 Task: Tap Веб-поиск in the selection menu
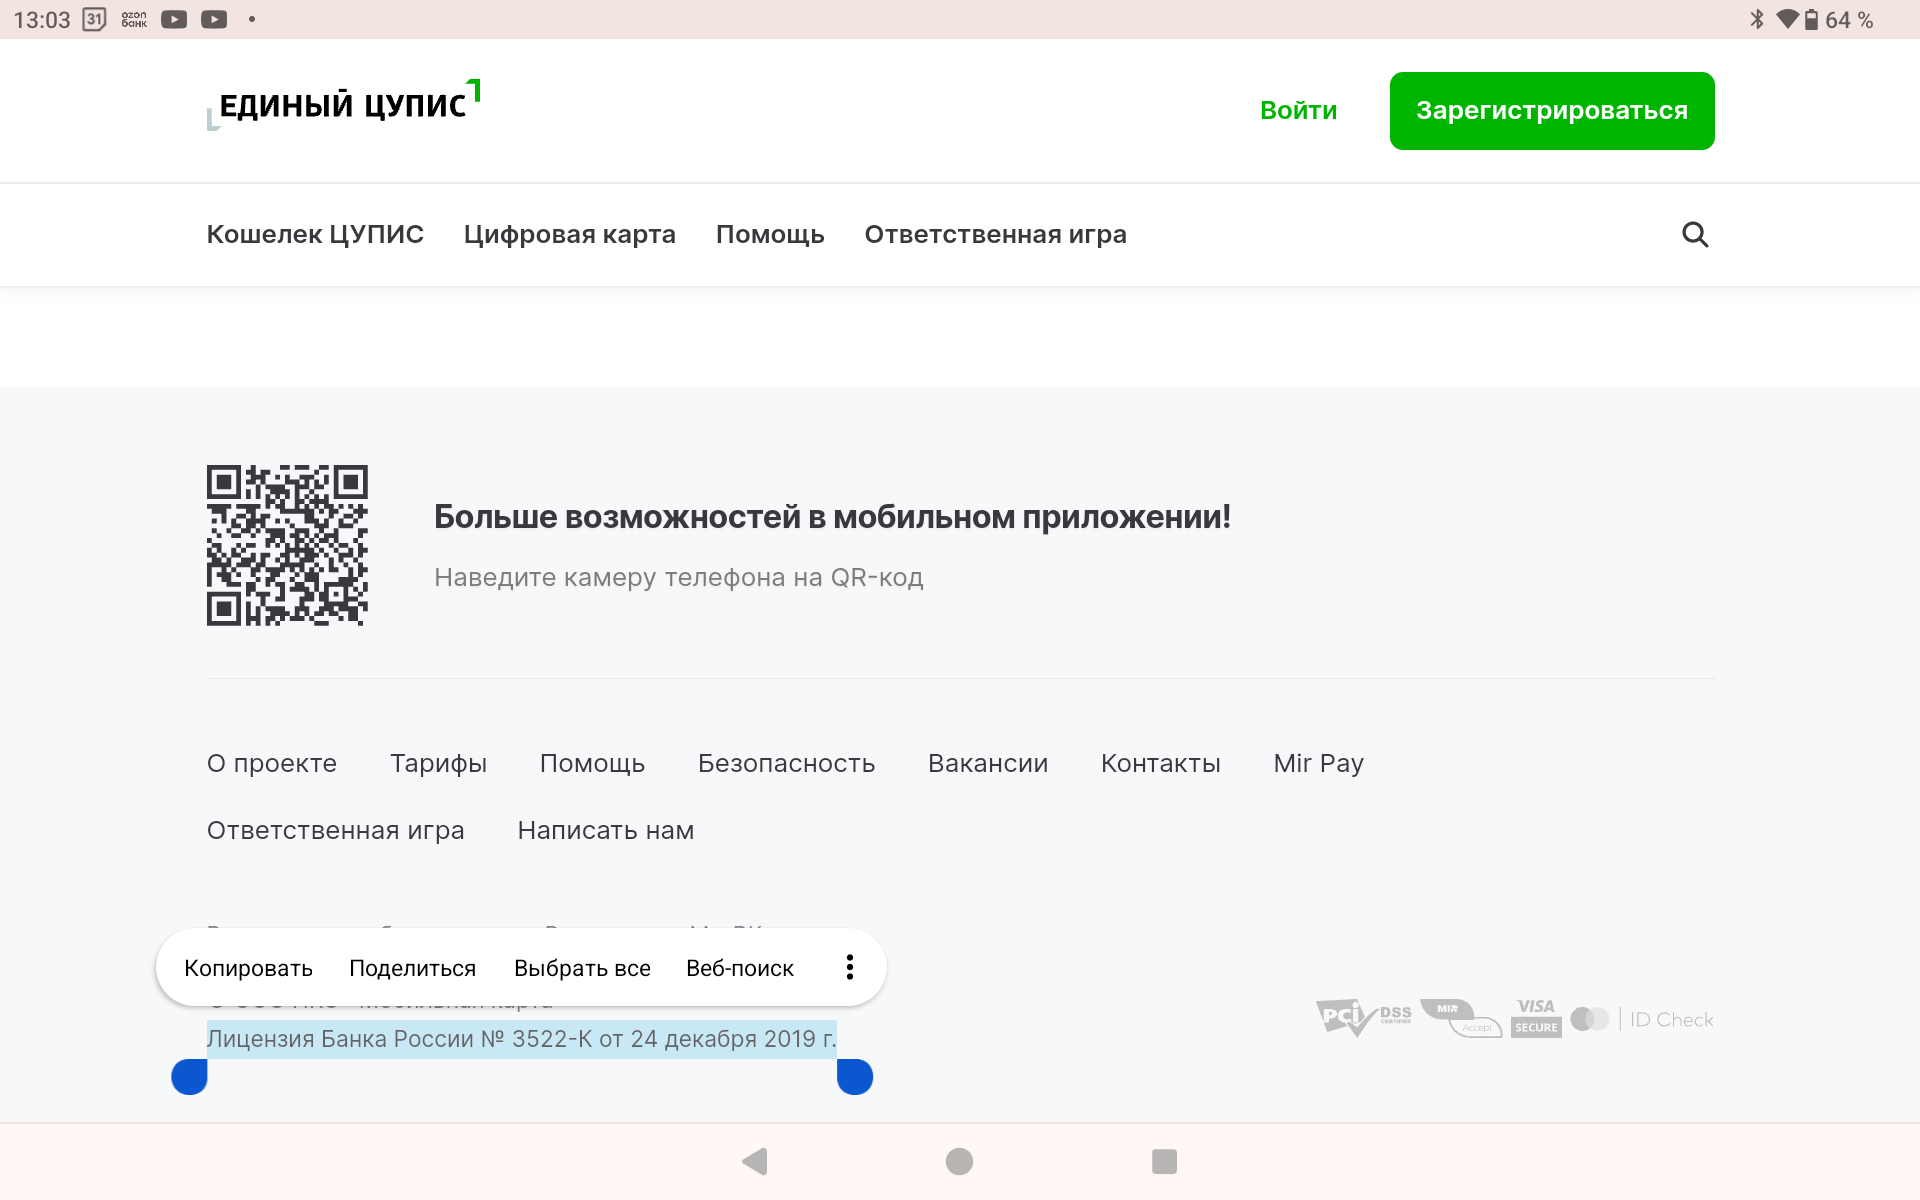(x=739, y=968)
